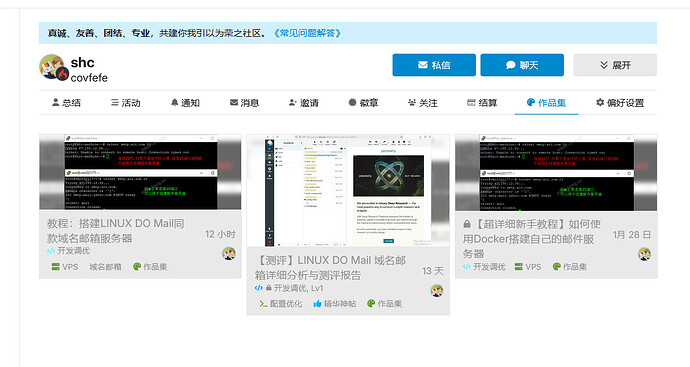Open the 常见问题解答 FAQ link
Screen dimensions: 690x367
[x=307, y=33]
